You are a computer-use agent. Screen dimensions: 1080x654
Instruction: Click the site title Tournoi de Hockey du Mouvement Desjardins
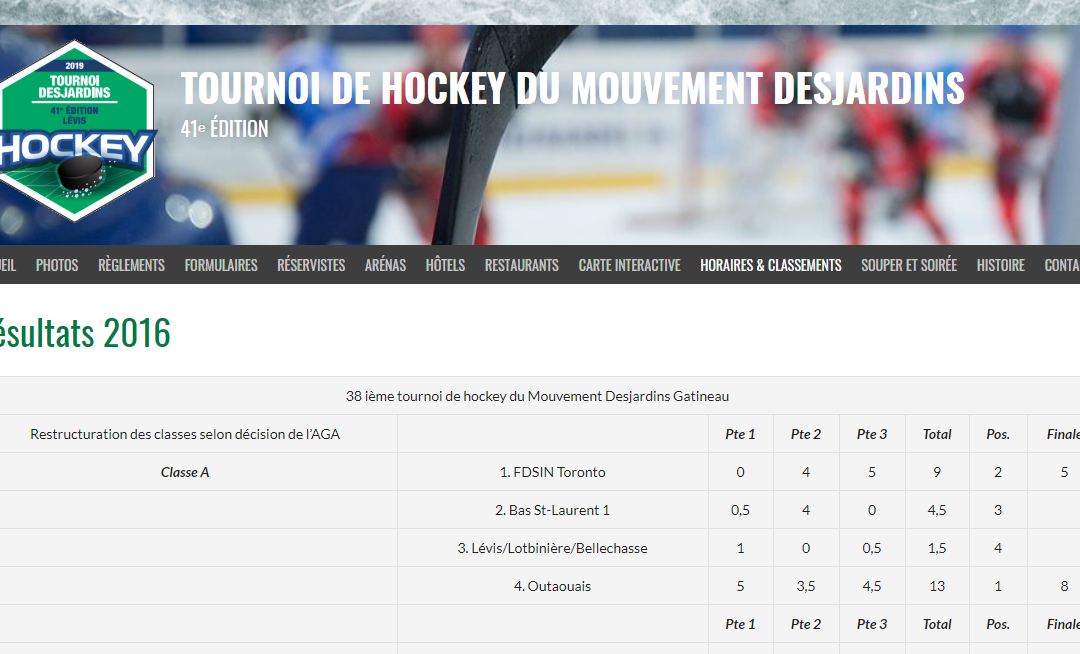572,88
